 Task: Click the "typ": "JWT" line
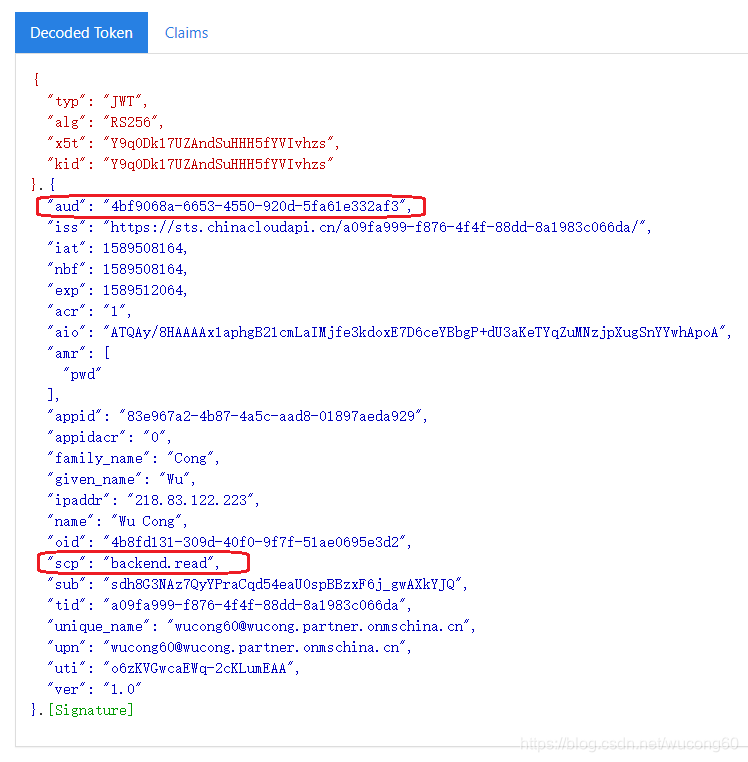[97, 101]
